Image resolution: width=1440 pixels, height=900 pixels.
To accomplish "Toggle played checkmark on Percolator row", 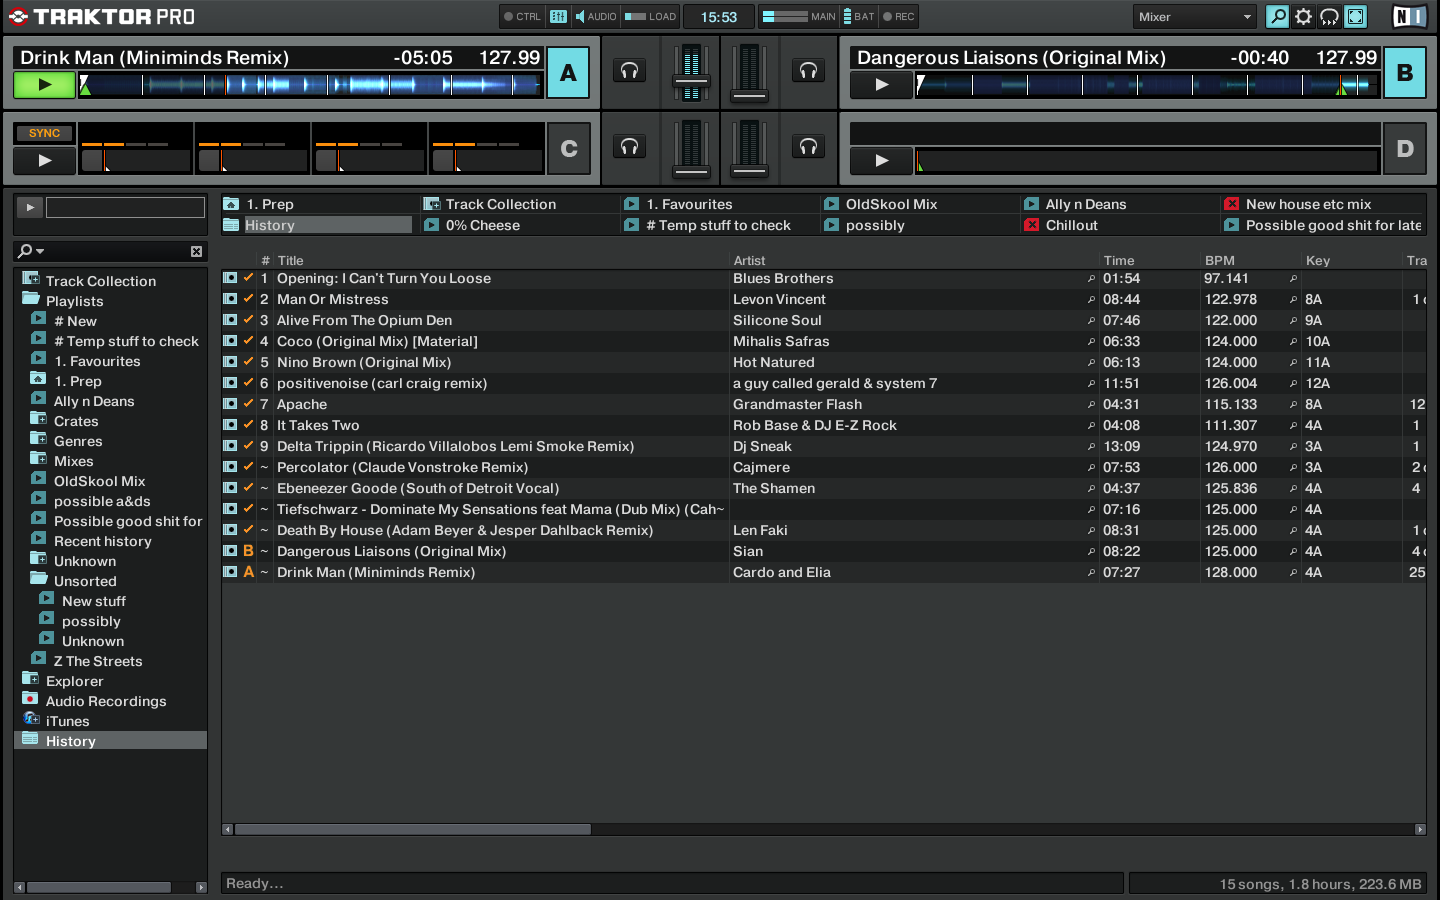I will (248, 467).
